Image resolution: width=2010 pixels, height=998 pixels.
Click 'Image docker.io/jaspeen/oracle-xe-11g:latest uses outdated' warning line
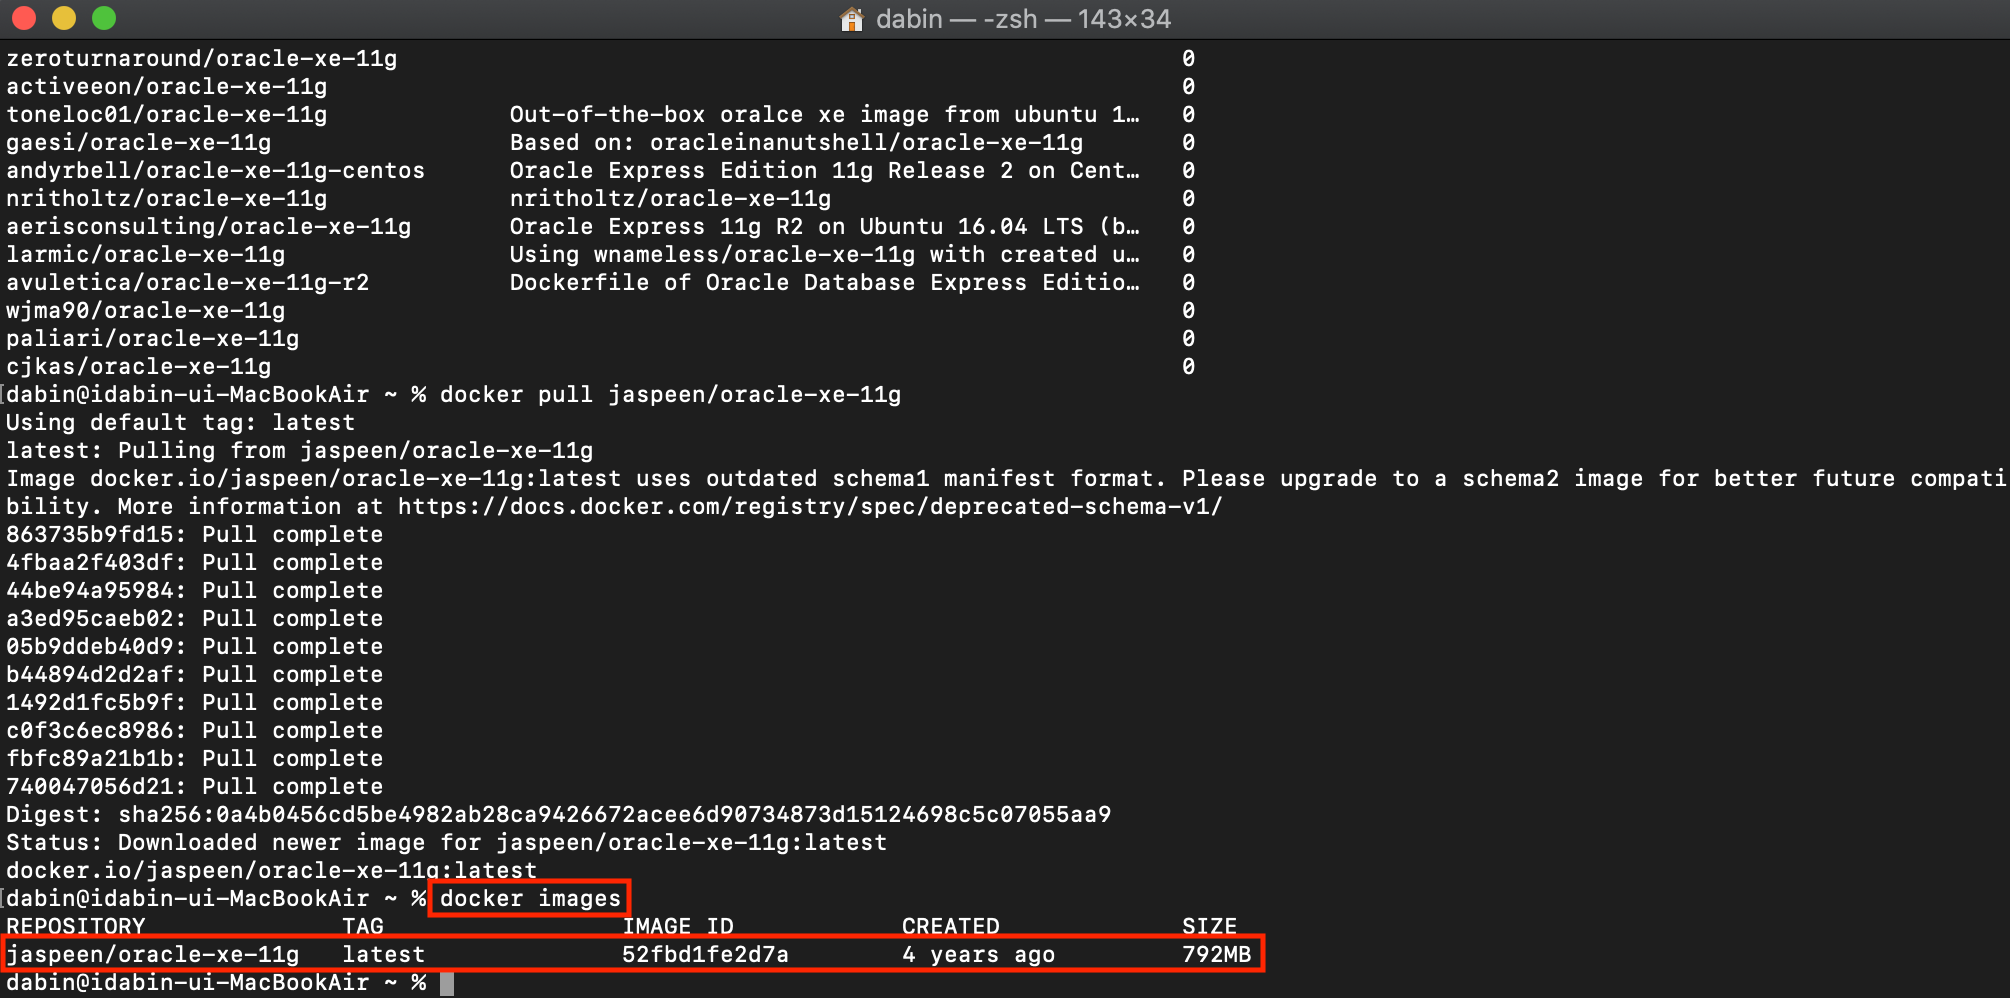coord(1006,479)
